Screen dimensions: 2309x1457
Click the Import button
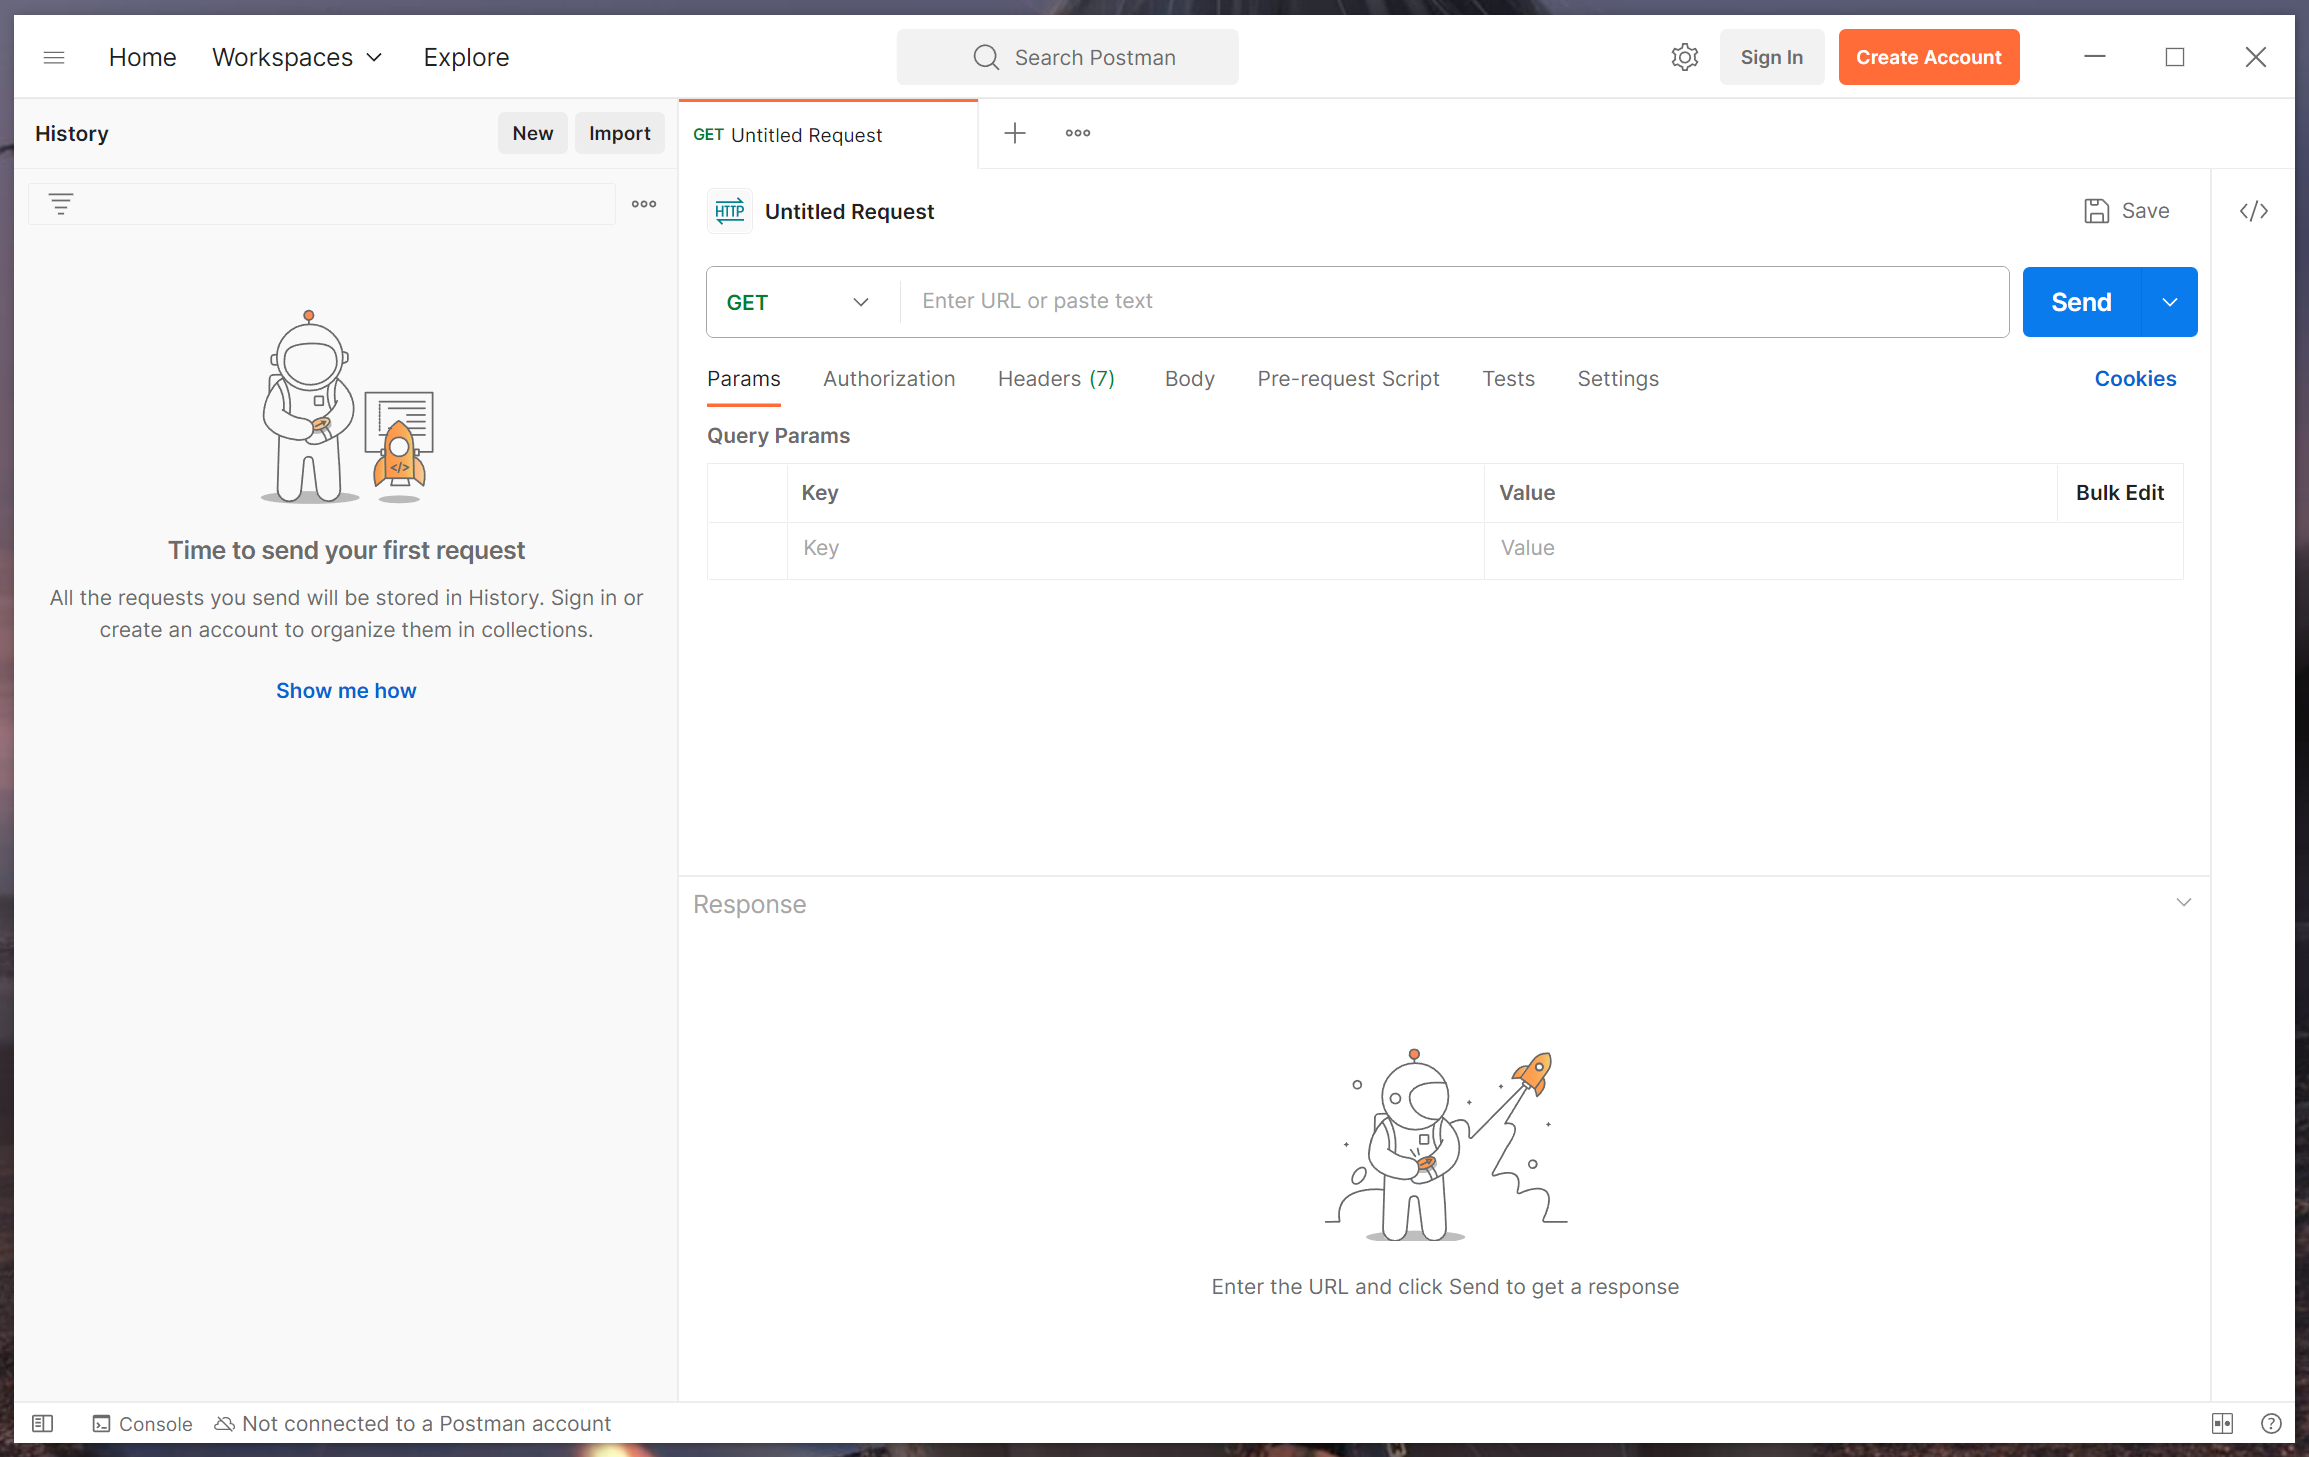619,133
